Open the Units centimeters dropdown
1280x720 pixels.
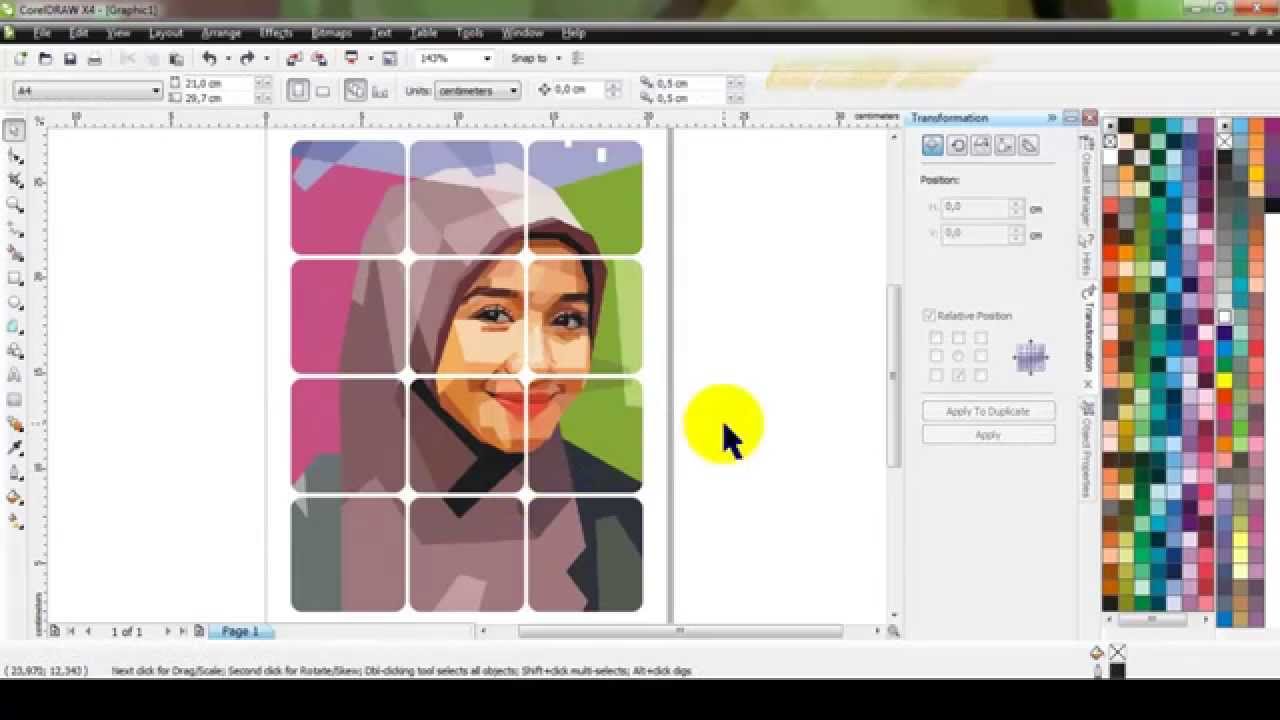(513, 91)
